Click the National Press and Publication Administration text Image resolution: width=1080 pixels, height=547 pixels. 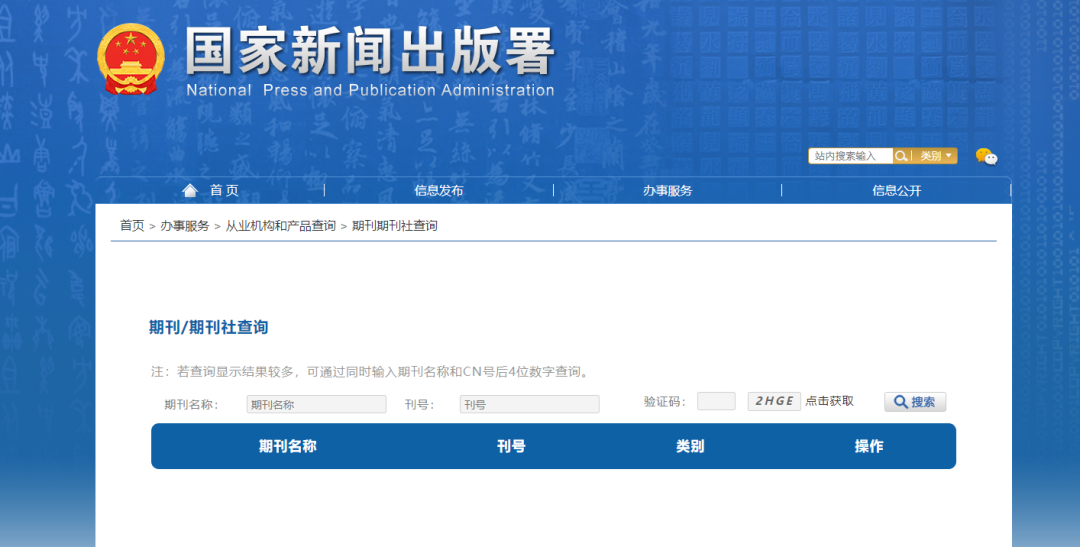point(370,90)
